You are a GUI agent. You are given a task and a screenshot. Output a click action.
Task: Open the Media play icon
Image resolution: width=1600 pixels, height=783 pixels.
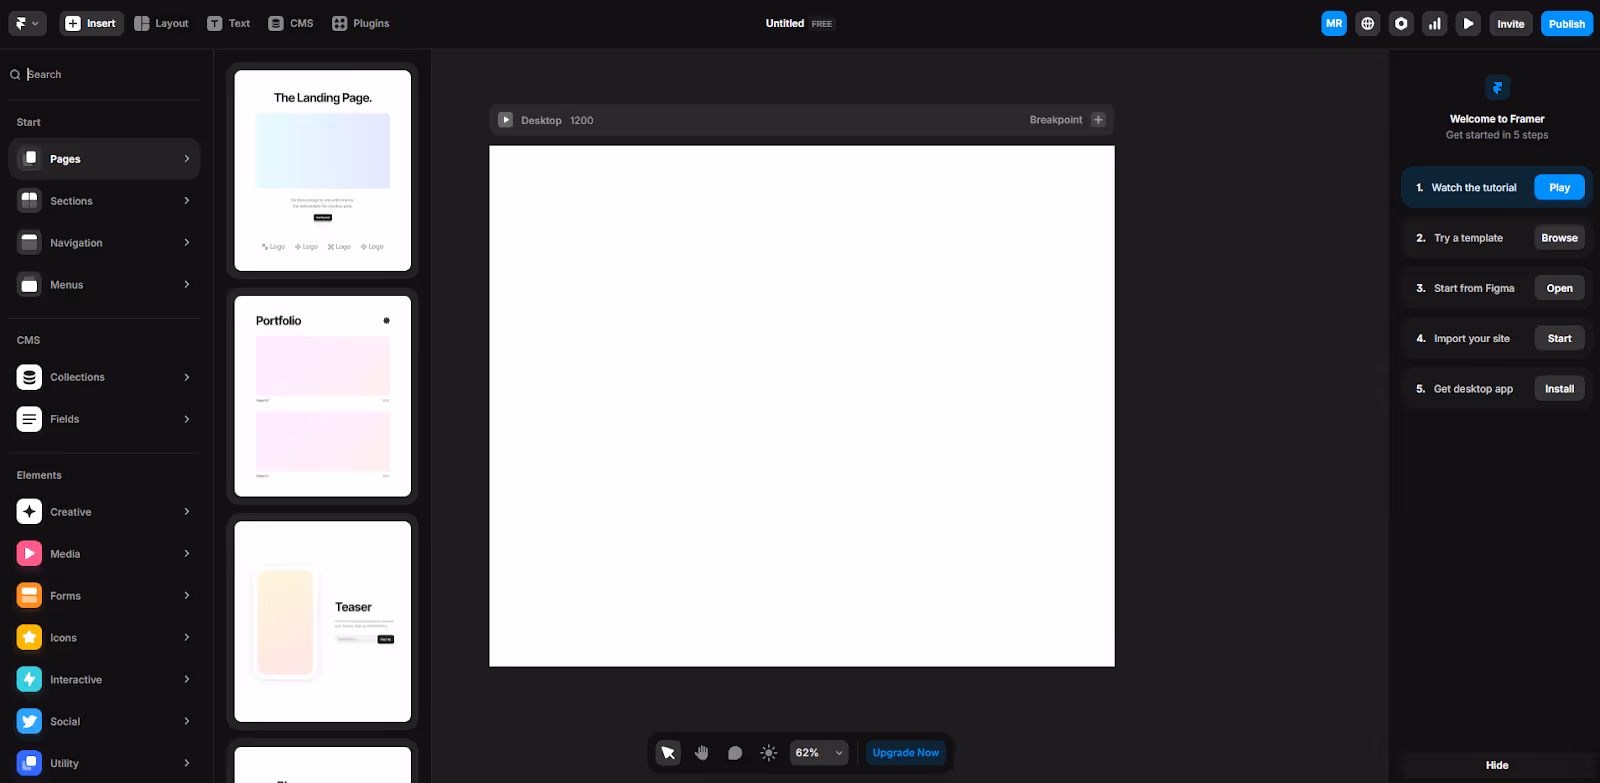29,553
